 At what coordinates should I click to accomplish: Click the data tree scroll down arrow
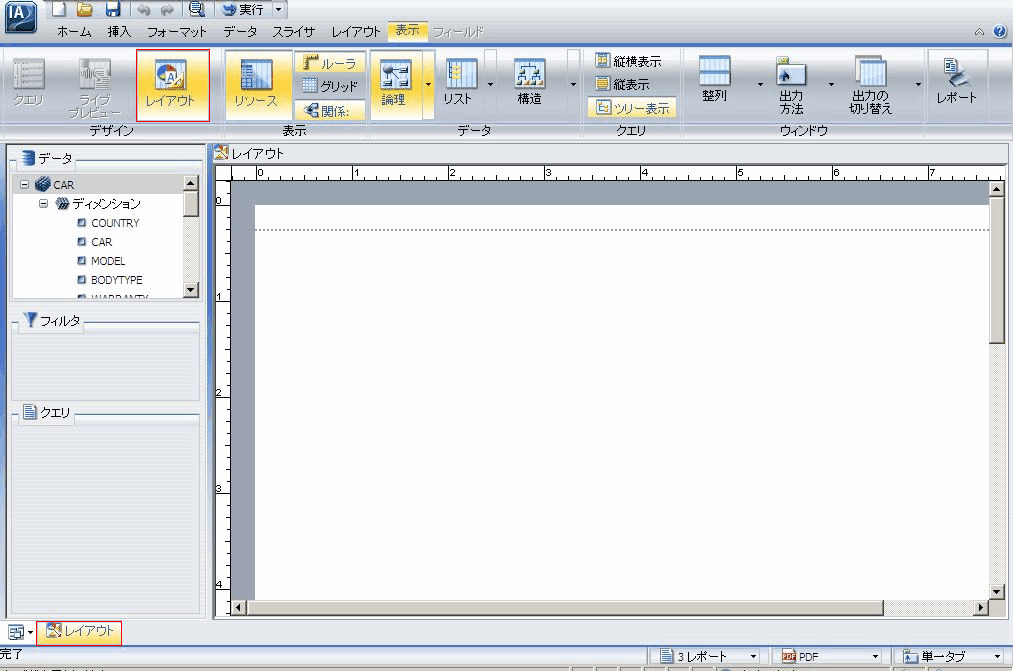(x=191, y=289)
